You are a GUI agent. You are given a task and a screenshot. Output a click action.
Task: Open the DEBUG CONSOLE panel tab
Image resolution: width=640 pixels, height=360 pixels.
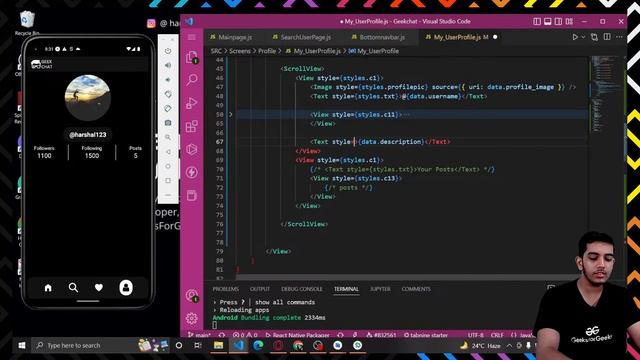pyautogui.click(x=302, y=289)
